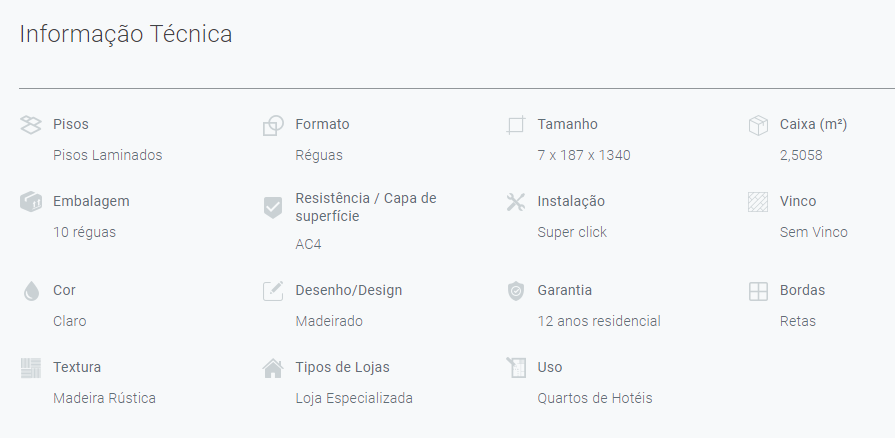The height and width of the screenshot is (438, 895).
Task: Click the Cor droplet icon
Action: (31, 291)
